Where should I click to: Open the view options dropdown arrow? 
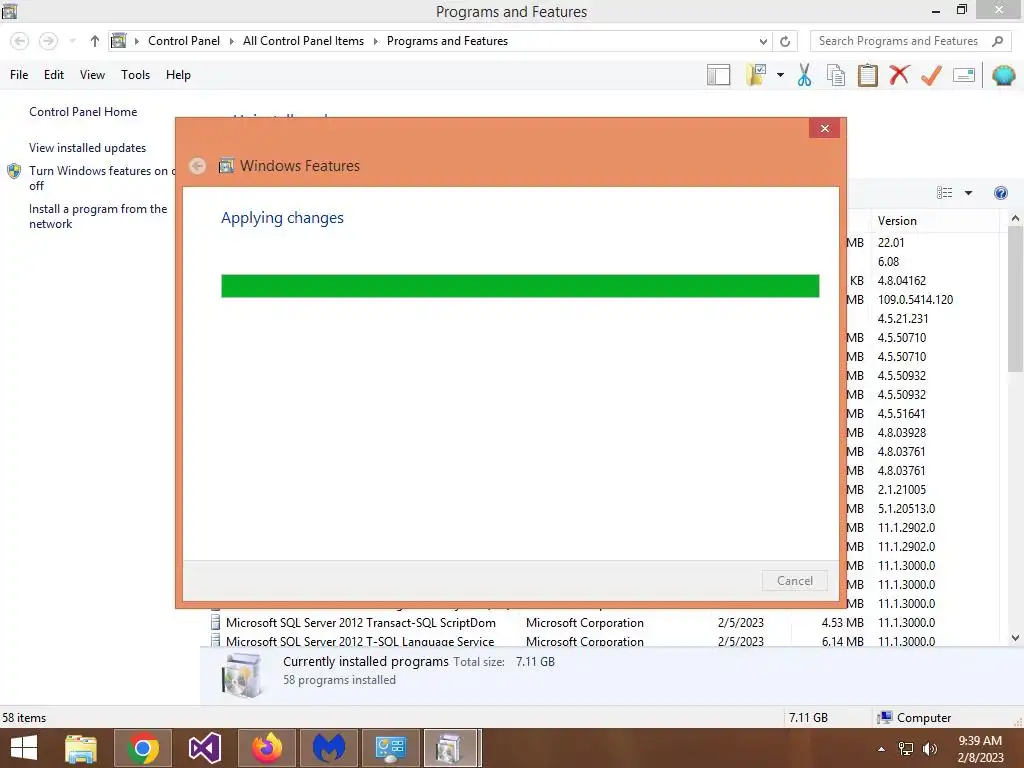(x=968, y=193)
